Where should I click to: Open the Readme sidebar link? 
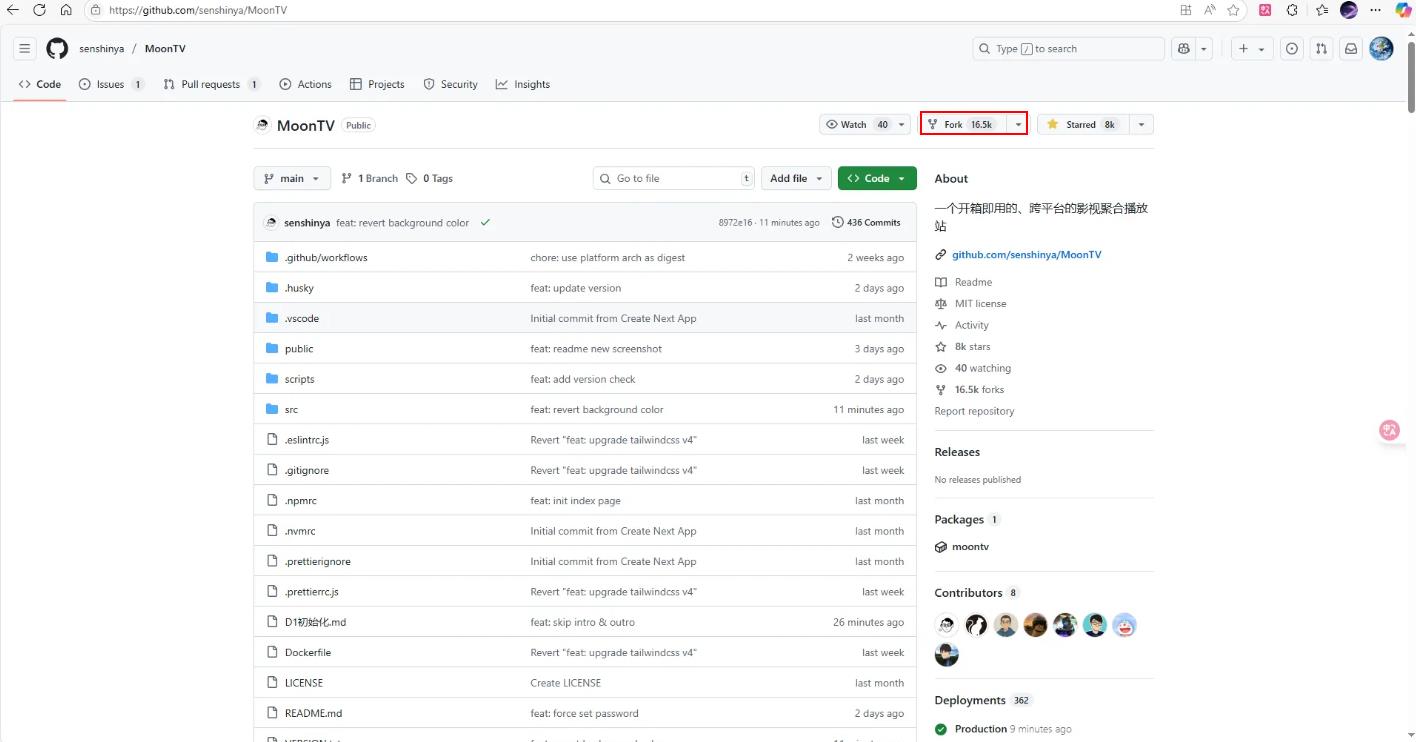pyautogui.click(x=973, y=282)
